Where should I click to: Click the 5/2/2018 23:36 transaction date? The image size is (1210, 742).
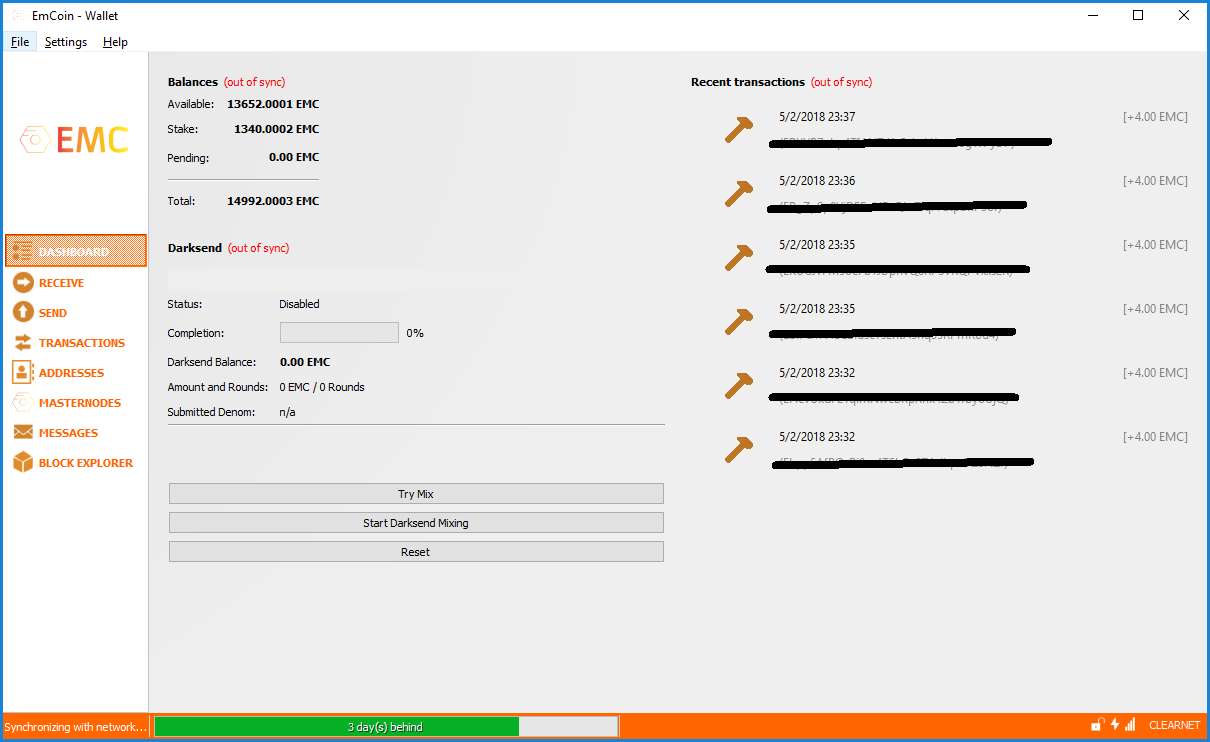(x=817, y=181)
